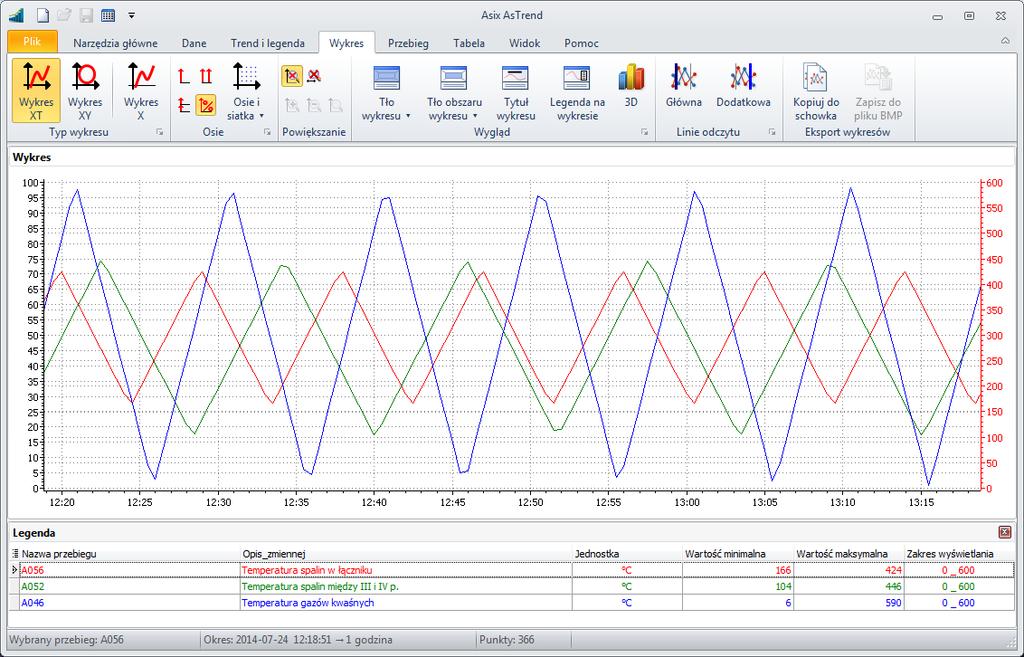Open the Linie odczytu dialog launcher
Viewport: 1024px width, 657px height.
coord(772,132)
